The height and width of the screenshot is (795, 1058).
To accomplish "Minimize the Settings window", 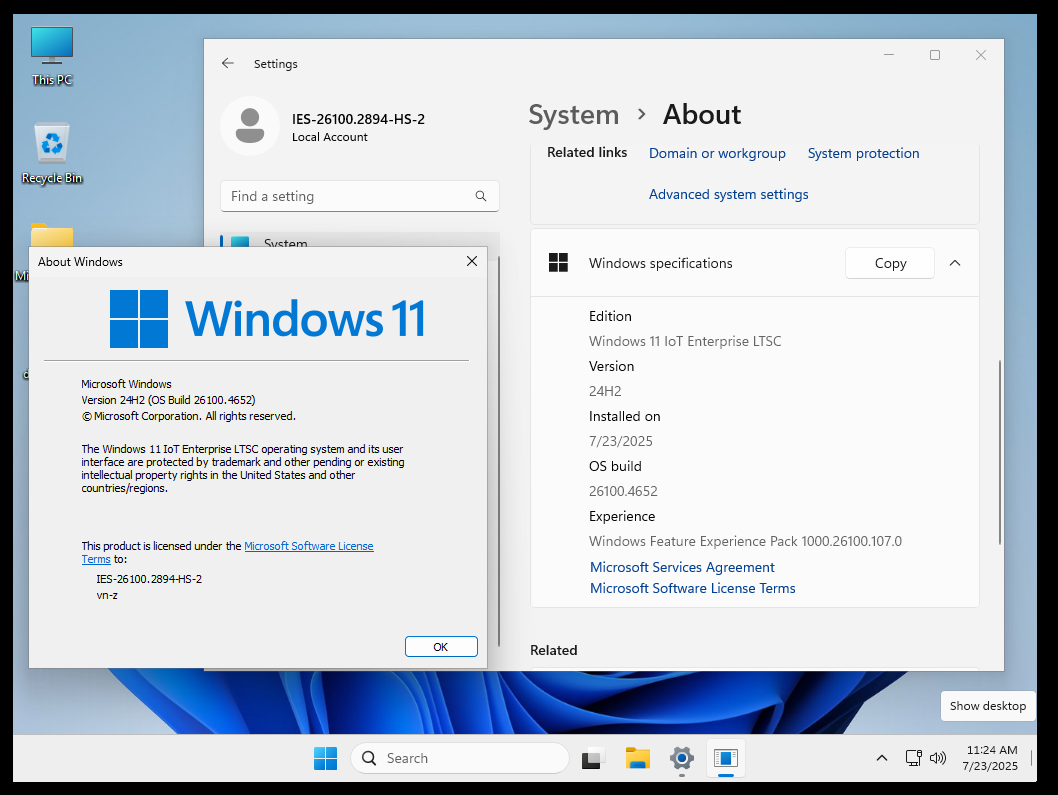I will pyautogui.click(x=889, y=55).
